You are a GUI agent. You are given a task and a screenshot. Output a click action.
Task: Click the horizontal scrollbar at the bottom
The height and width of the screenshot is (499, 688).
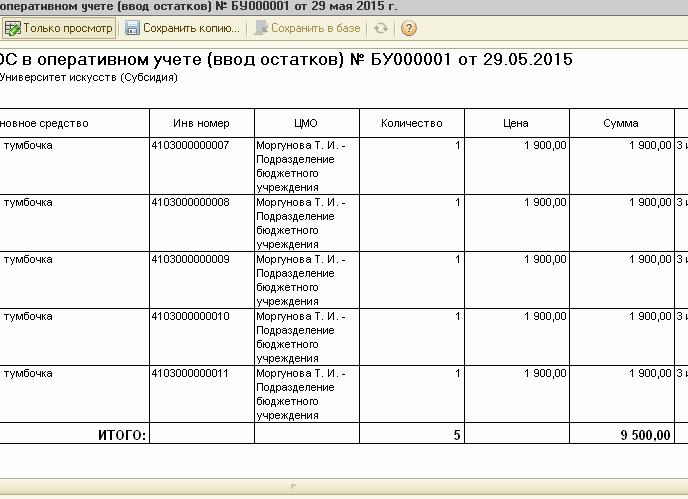344,486
